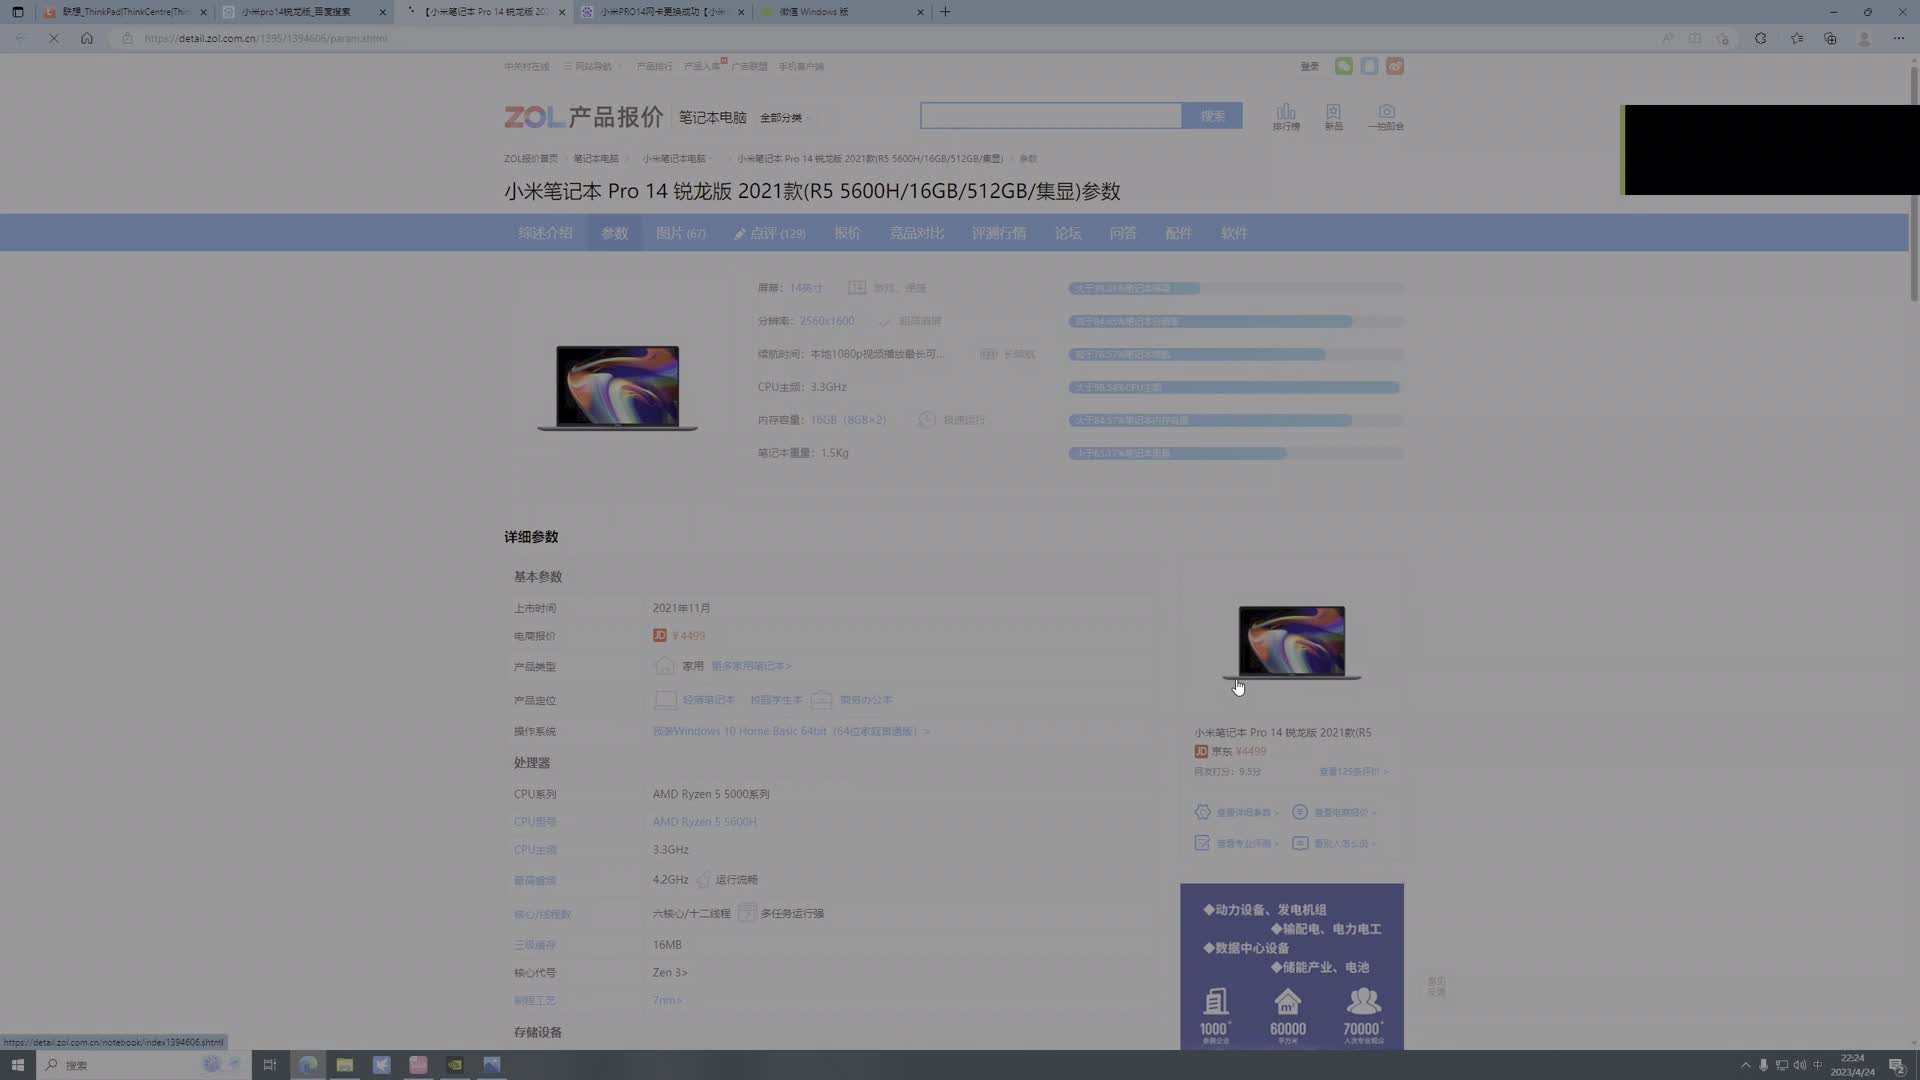Open the 2560x1600 resolution link
1920x1080 pixels.
coord(826,321)
